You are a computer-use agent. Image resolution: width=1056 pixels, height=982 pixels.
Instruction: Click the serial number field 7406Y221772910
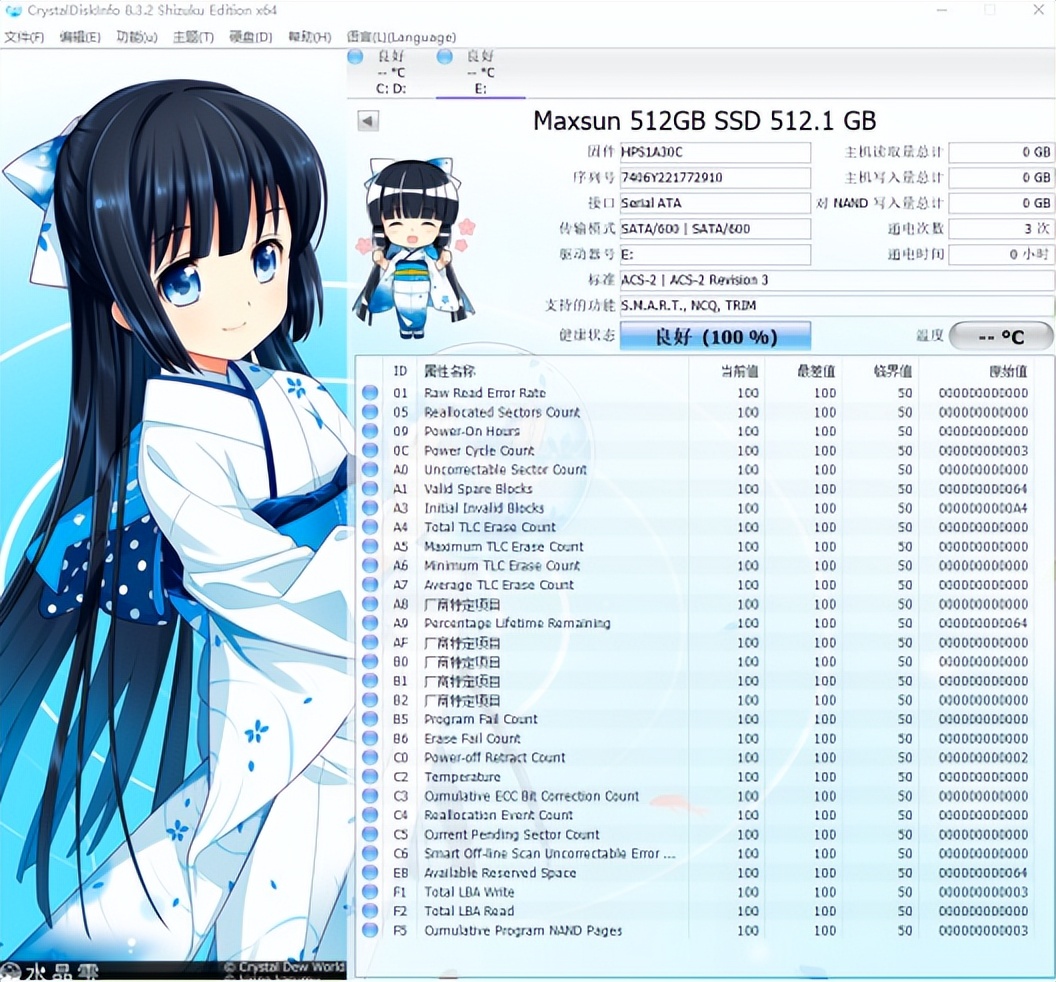tap(714, 178)
